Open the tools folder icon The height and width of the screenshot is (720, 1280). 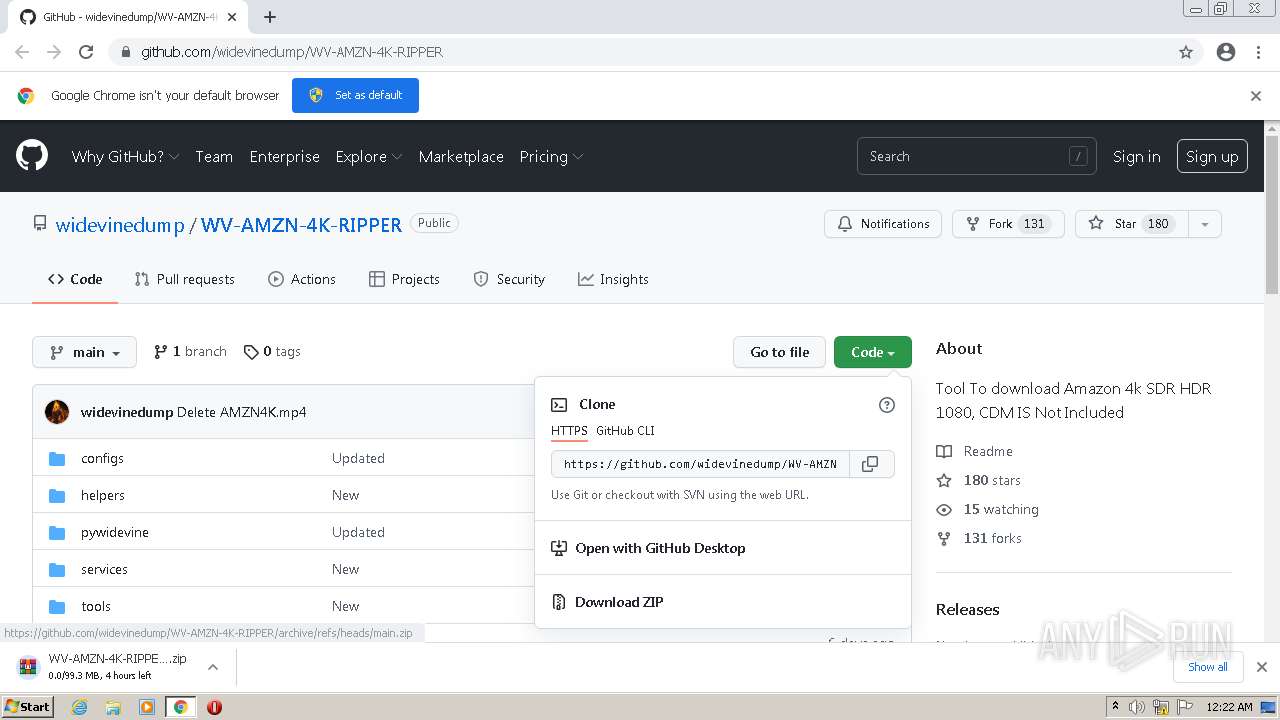click(58, 606)
